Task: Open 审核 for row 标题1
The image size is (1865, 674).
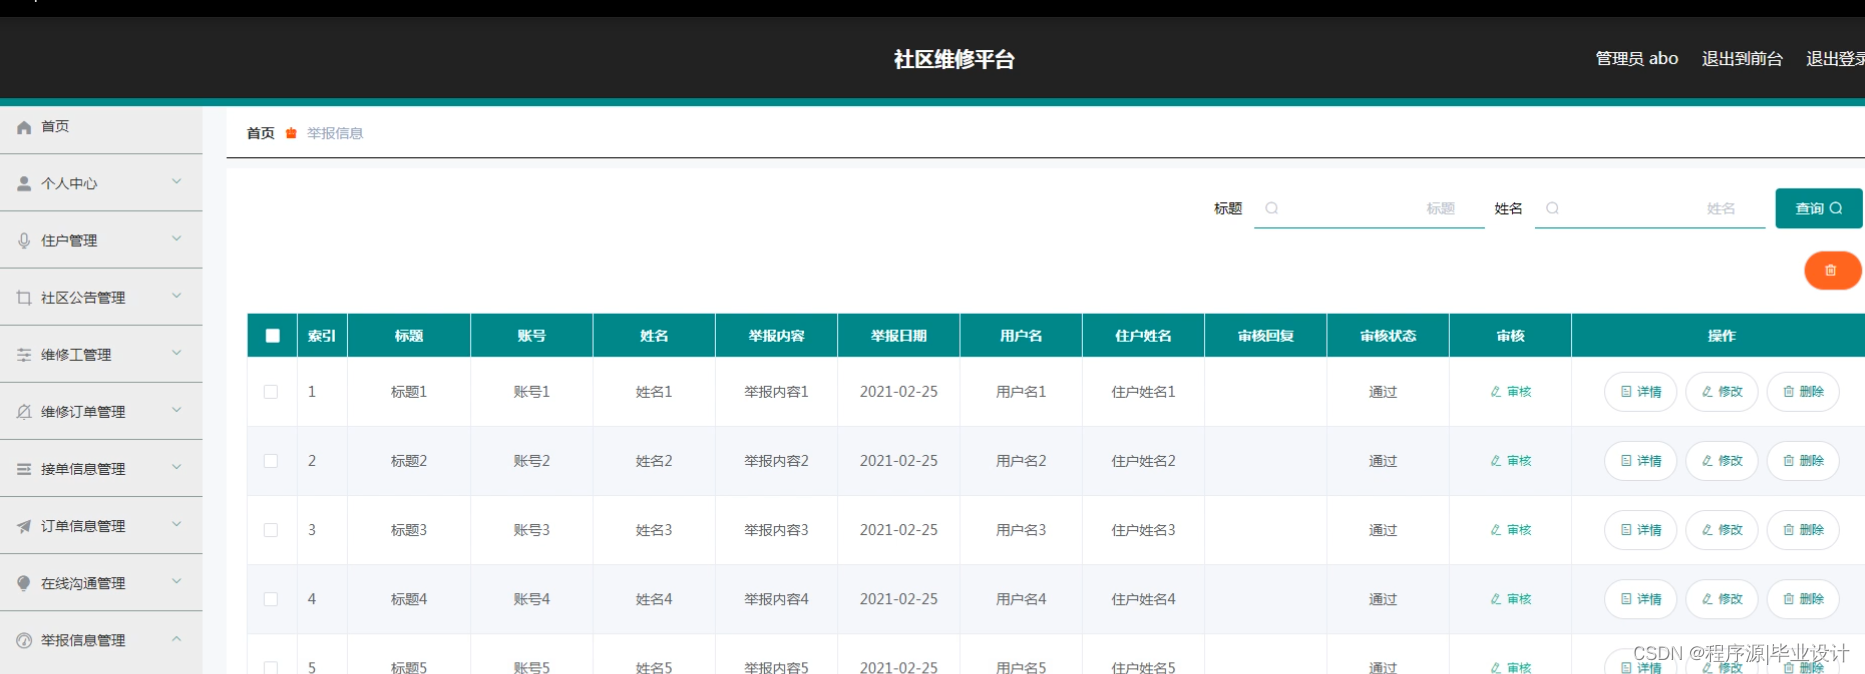Action: pos(1510,392)
